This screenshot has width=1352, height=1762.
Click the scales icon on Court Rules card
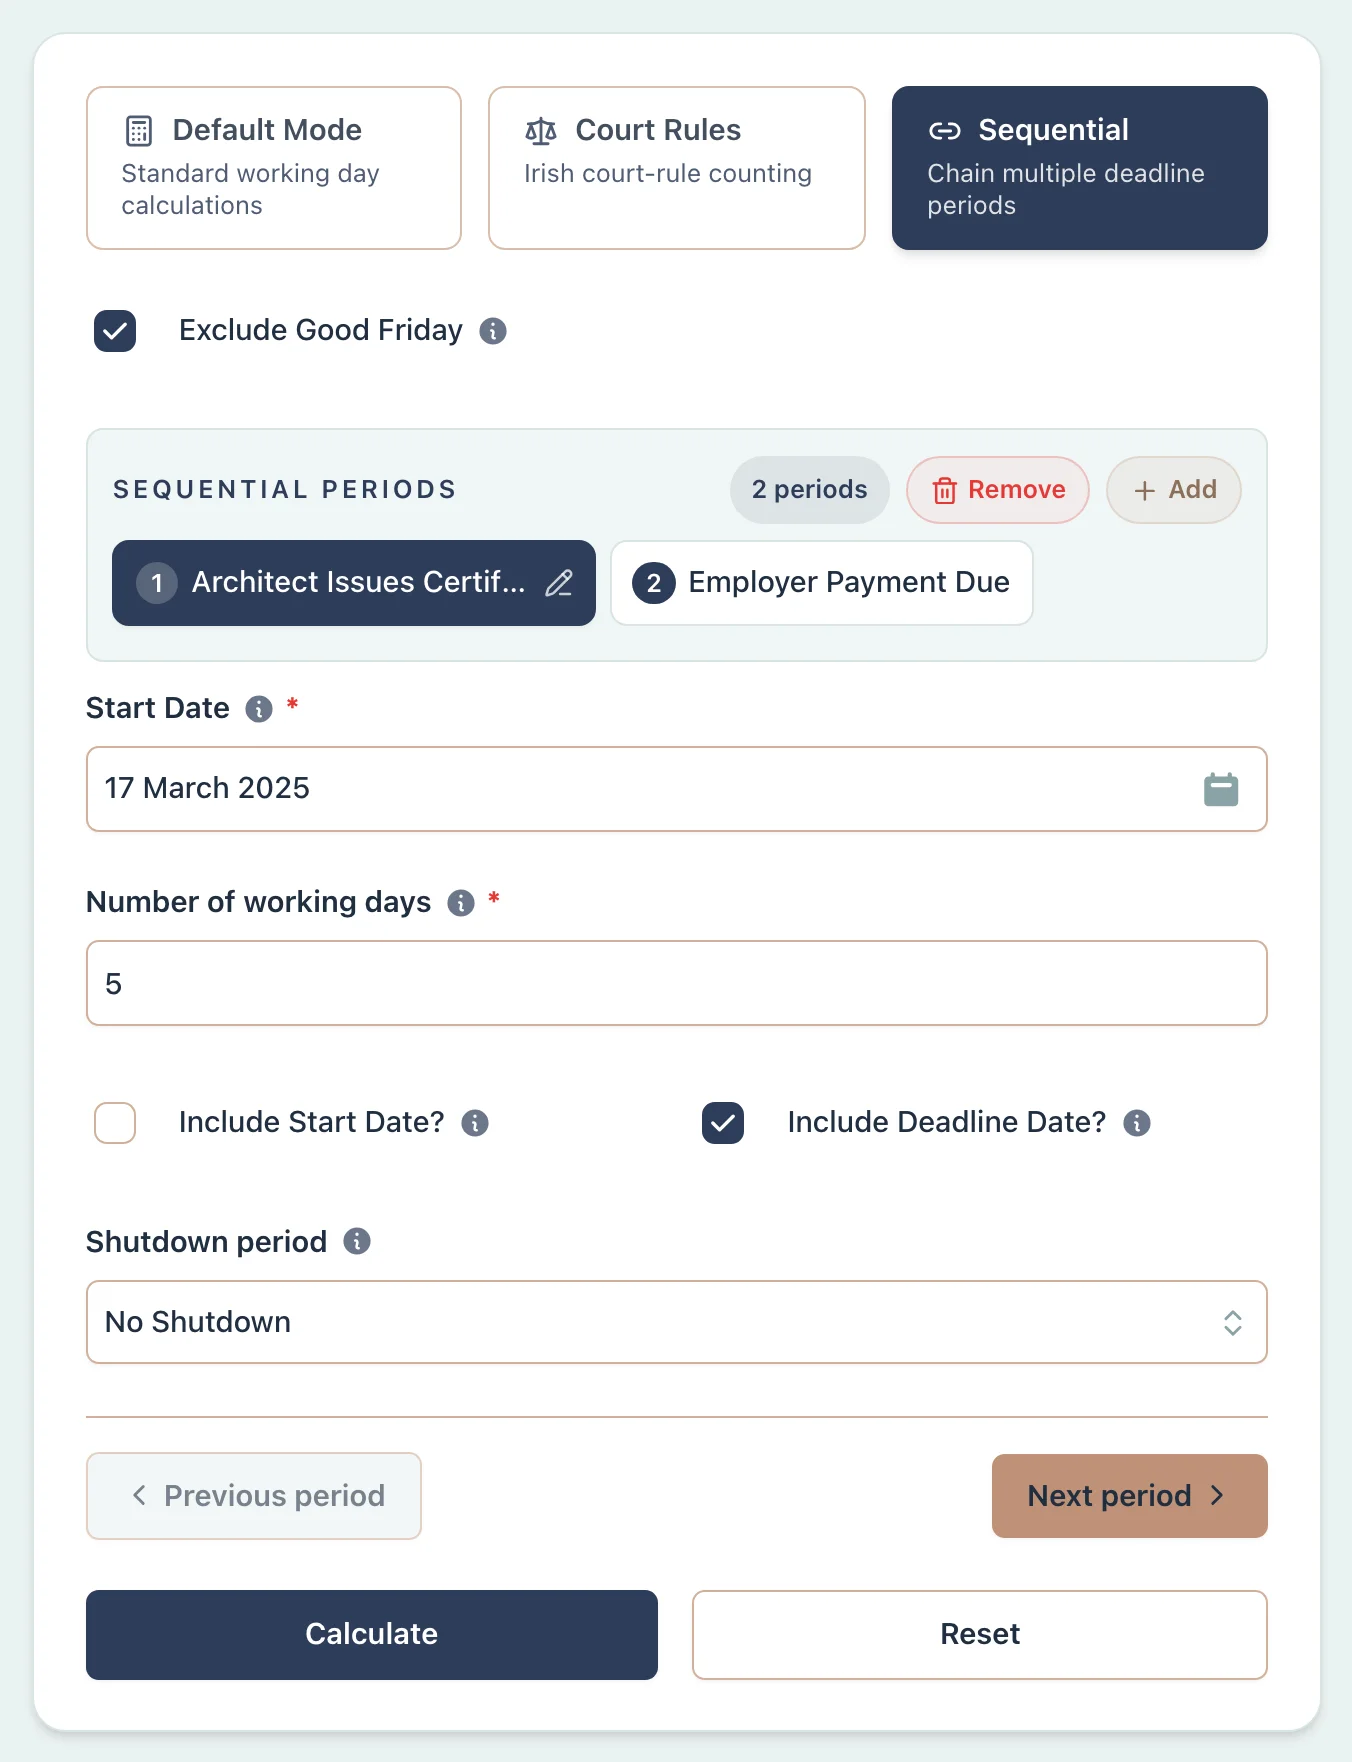pos(540,130)
